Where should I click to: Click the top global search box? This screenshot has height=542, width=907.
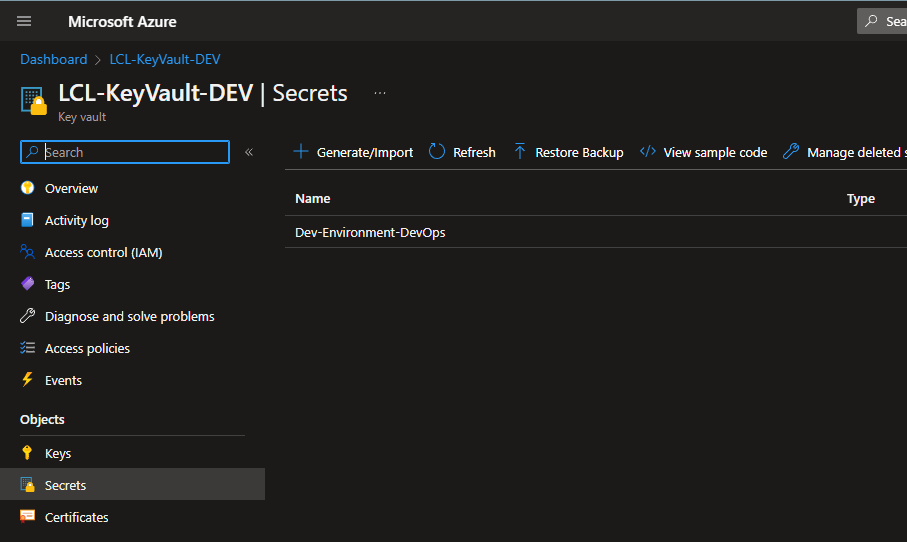[882, 21]
